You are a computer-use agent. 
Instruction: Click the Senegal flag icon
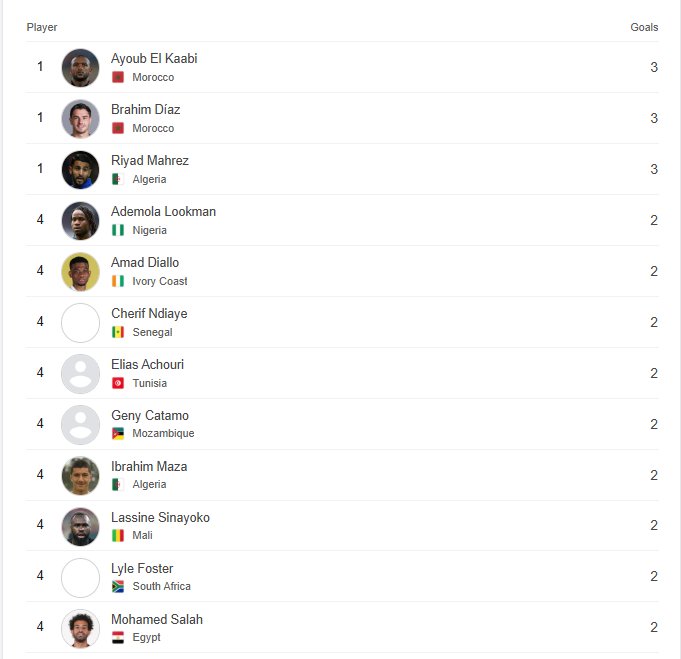pyautogui.click(x=118, y=332)
